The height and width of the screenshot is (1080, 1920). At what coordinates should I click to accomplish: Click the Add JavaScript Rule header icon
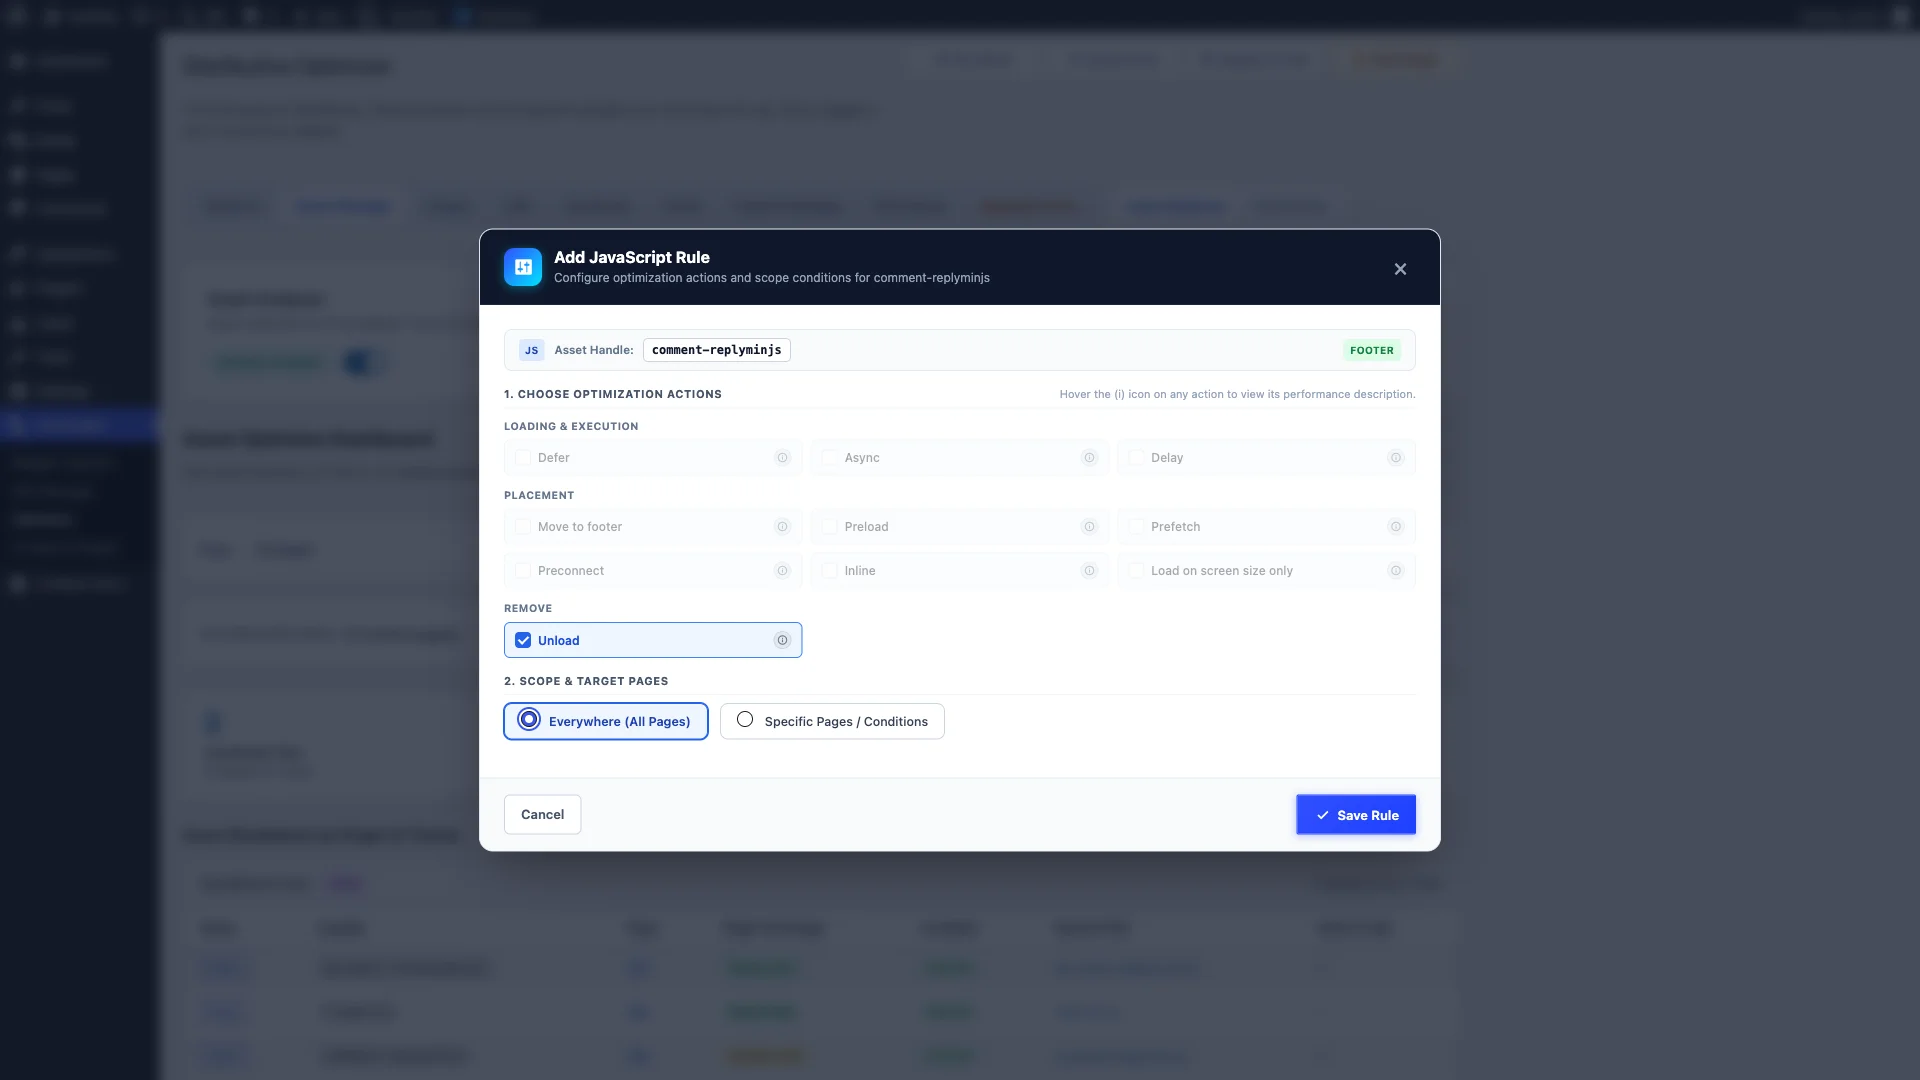pyautogui.click(x=523, y=267)
